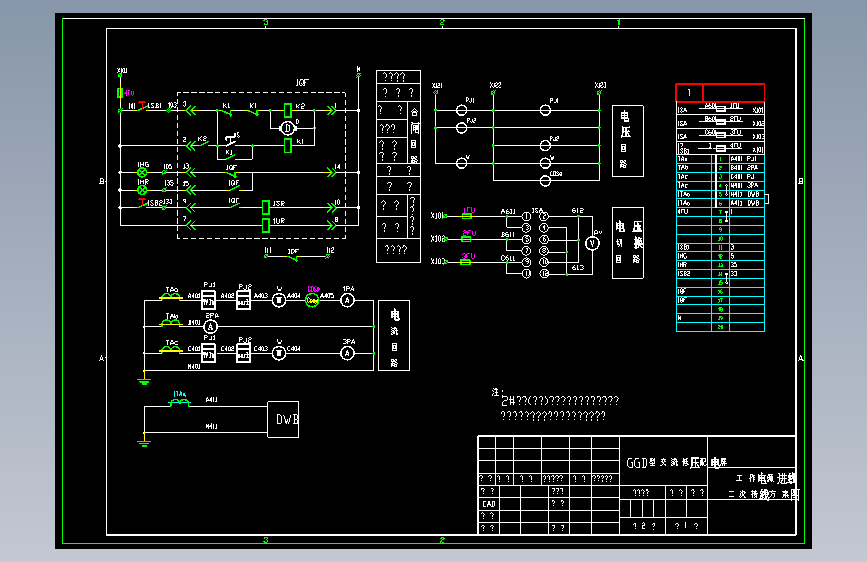Click the 3PA ammeter circle
867x562 pixels.
tap(347, 353)
